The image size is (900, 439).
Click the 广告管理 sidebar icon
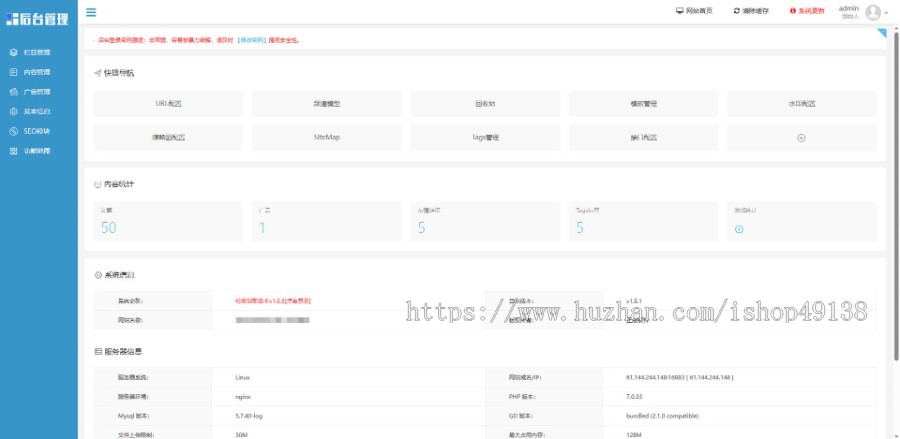14,92
